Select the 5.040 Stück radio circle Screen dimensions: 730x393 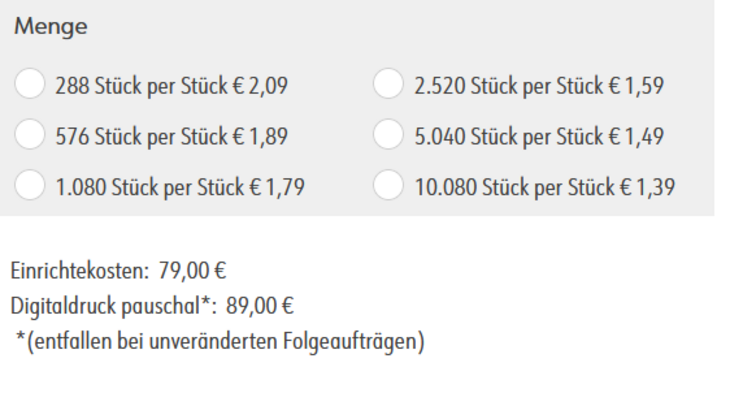coord(388,134)
